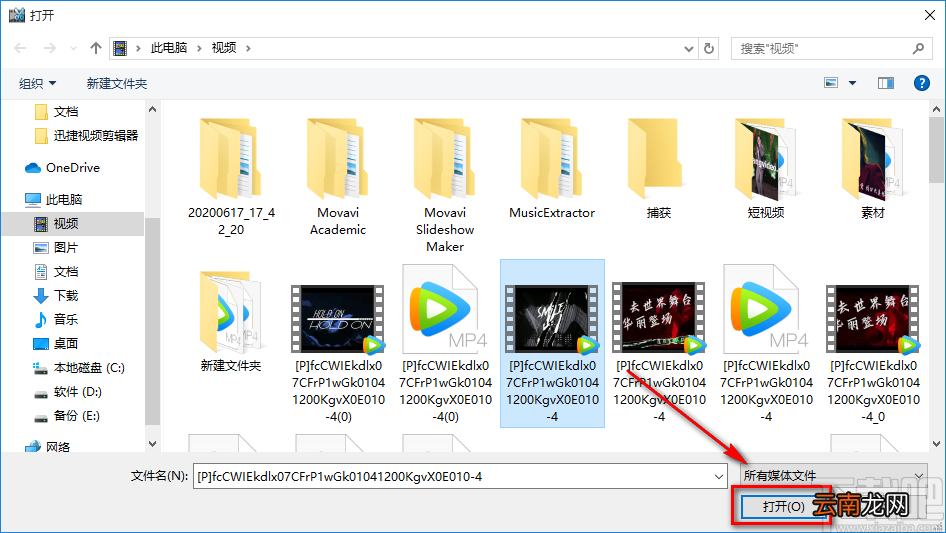Open the 所有媒体文件 file type dropdown
Image resolution: width=946 pixels, height=533 pixels.
[x=834, y=476]
